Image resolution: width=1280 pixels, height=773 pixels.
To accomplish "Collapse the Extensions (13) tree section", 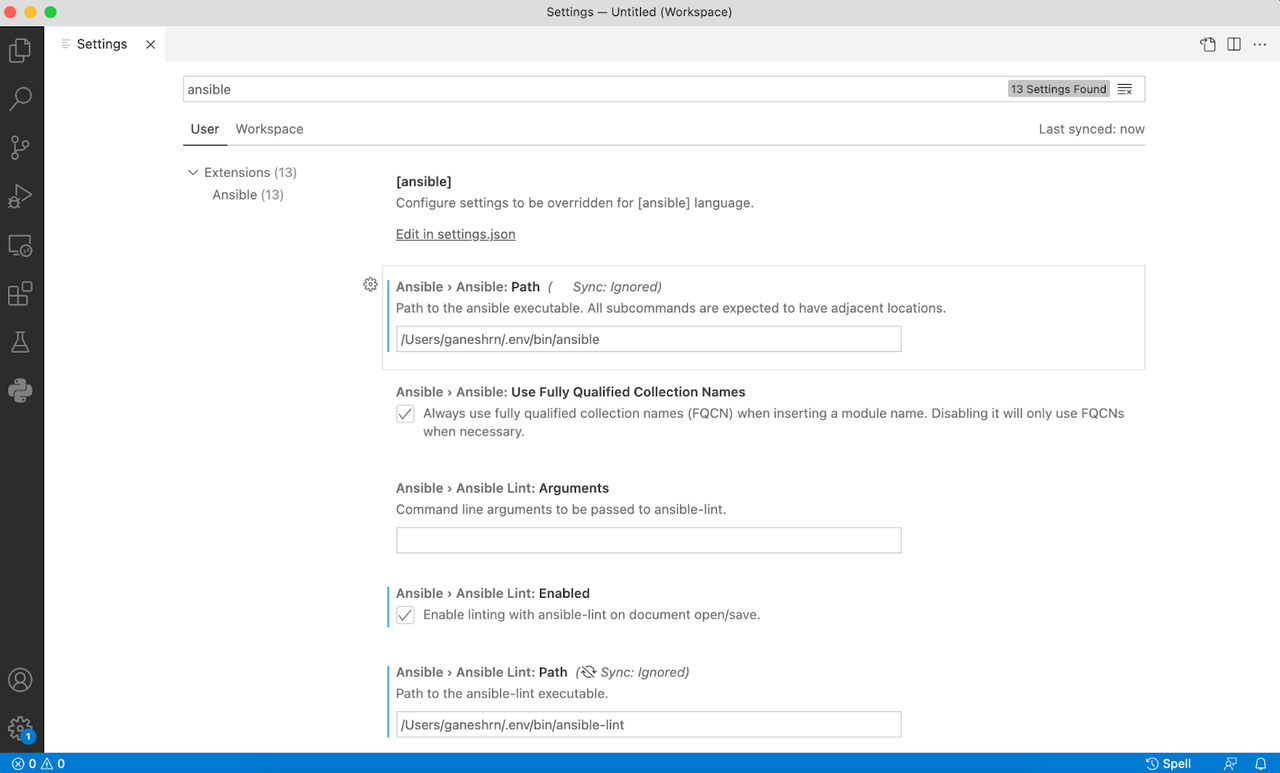I will click(x=194, y=172).
